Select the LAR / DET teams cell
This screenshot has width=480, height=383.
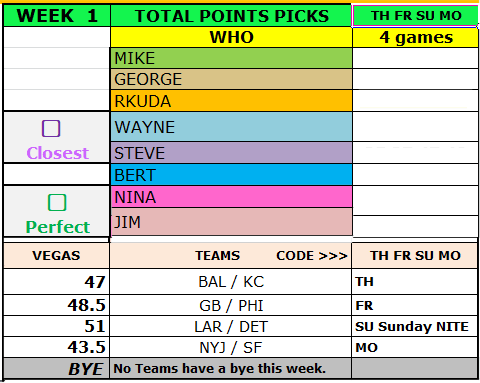(231, 326)
